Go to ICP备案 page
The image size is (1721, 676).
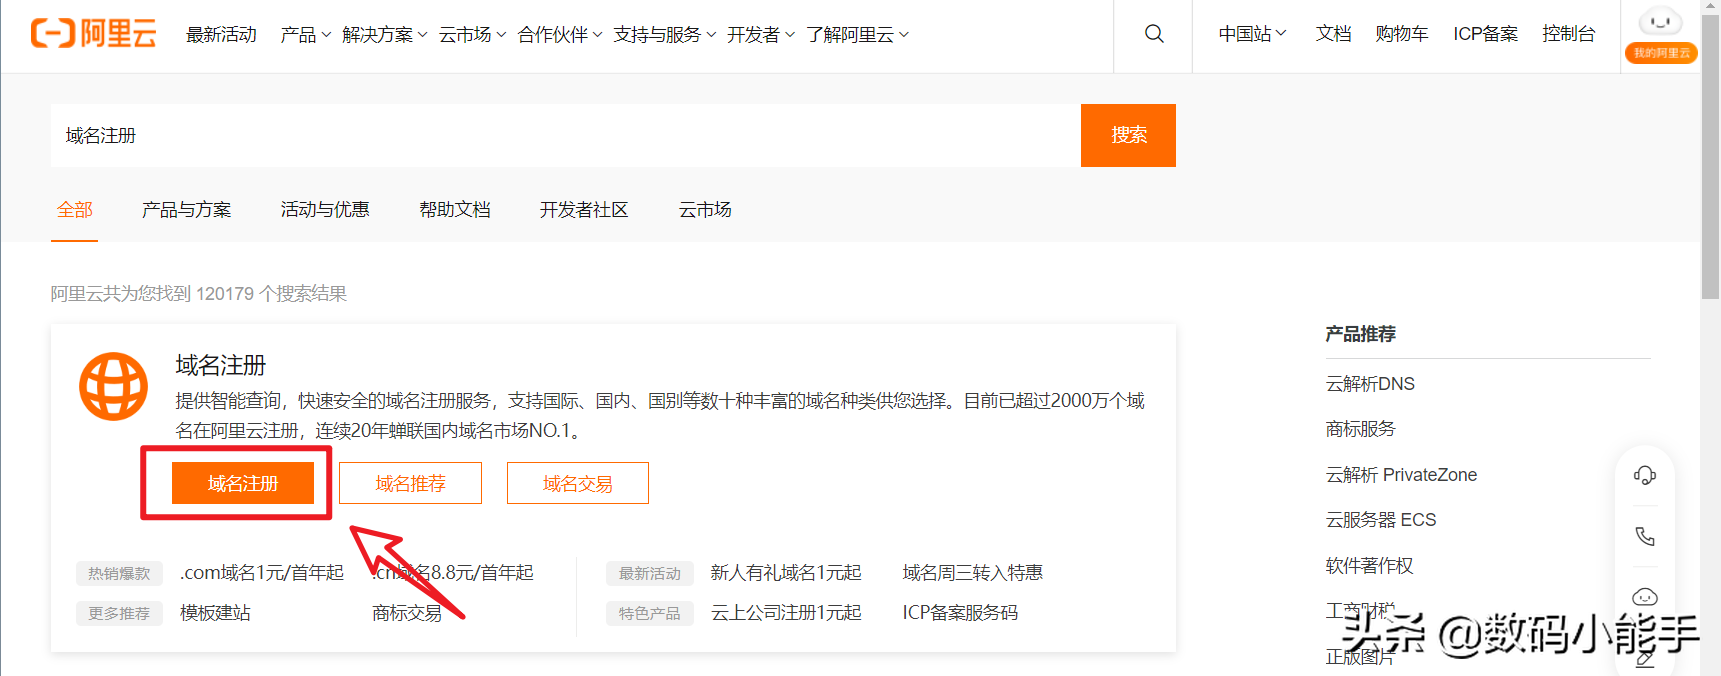tap(1485, 34)
